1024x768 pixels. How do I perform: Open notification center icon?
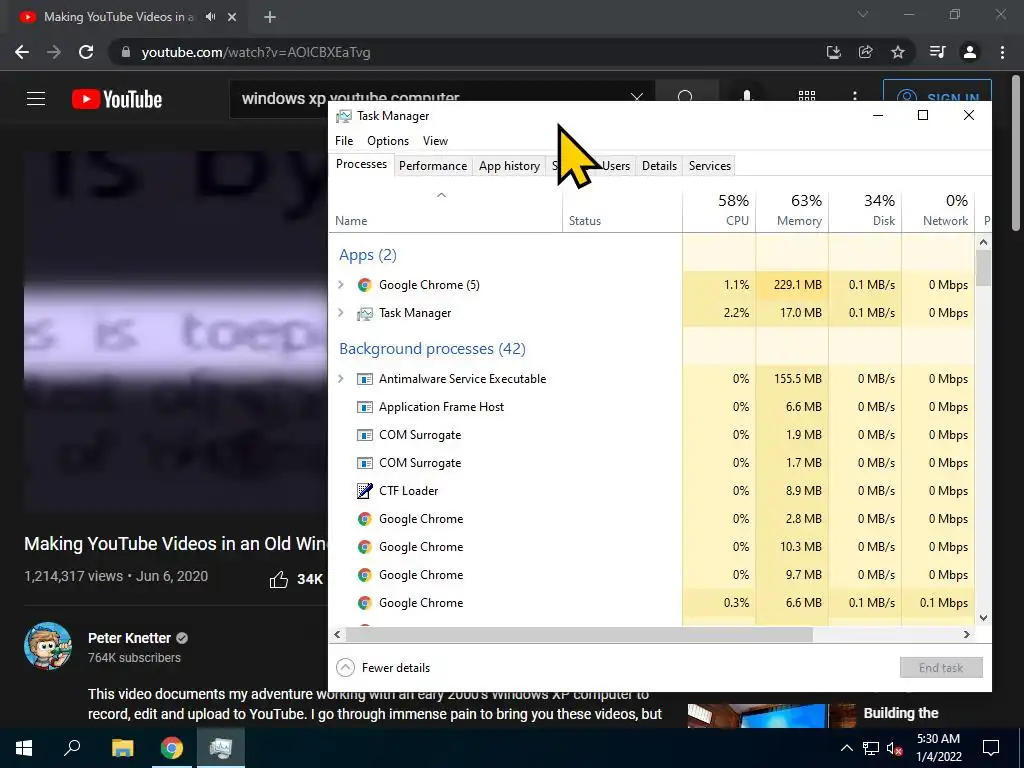point(991,748)
